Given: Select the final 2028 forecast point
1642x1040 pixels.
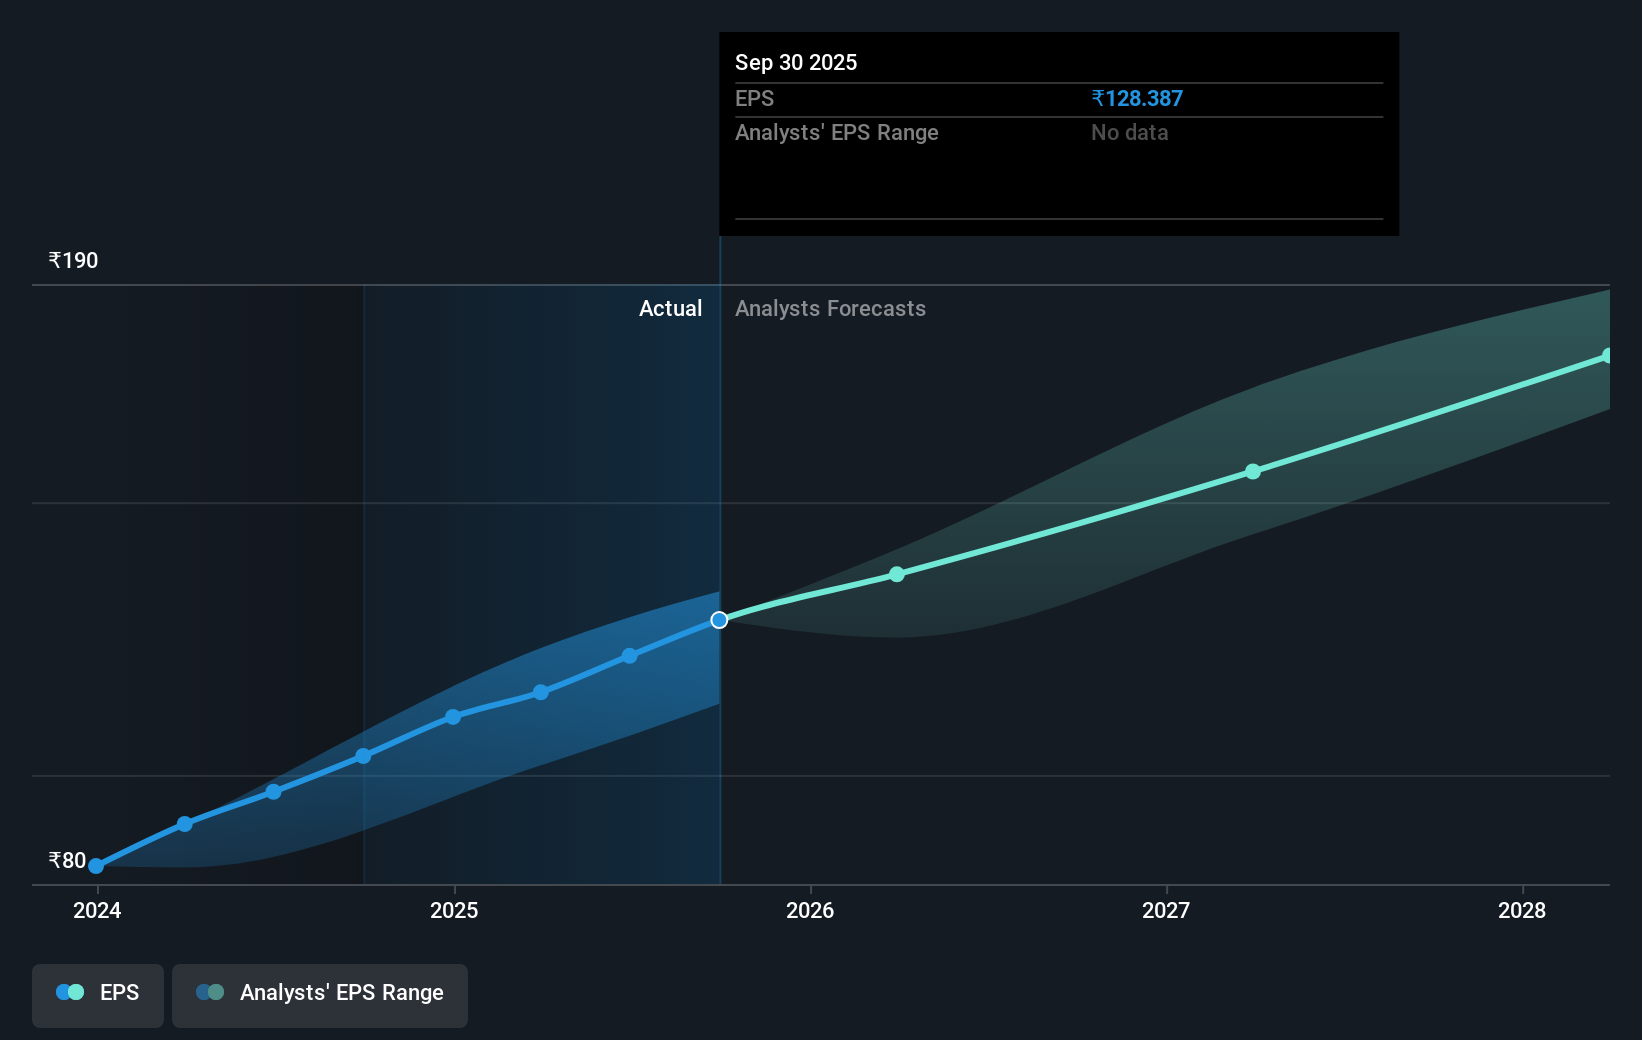Looking at the screenshot, I should (1608, 356).
